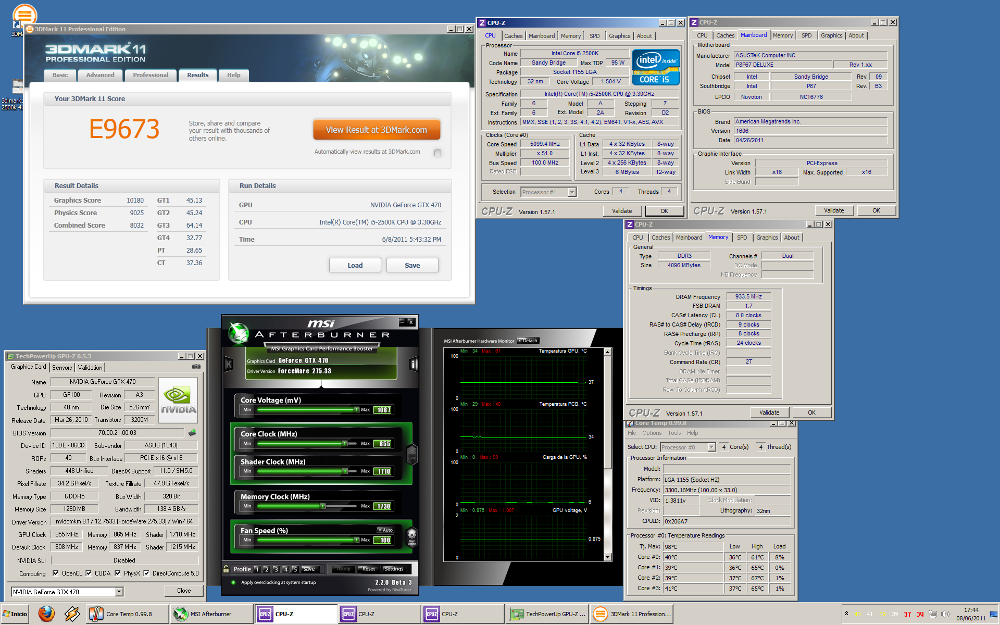Click the hardware monitor vertical scrollbar

(x=607, y=454)
